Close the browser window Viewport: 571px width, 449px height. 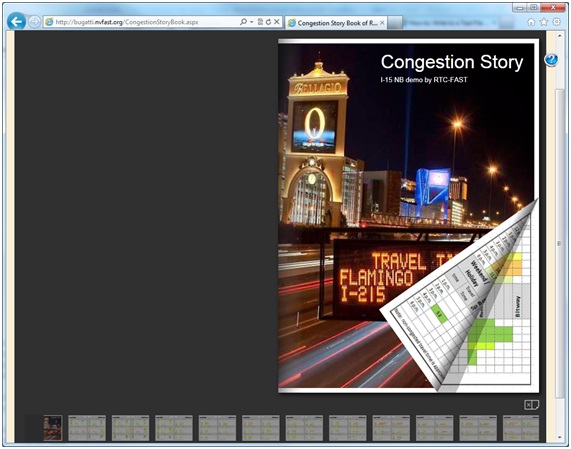pyautogui.click(x=553, y=8)
